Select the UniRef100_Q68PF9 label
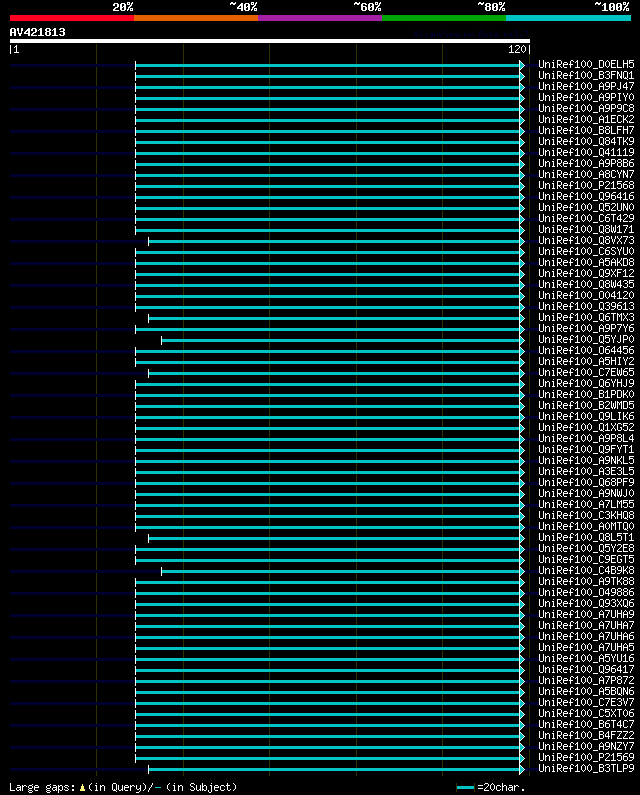This screenshot has height=795, width=640. (x=586, y=482)
